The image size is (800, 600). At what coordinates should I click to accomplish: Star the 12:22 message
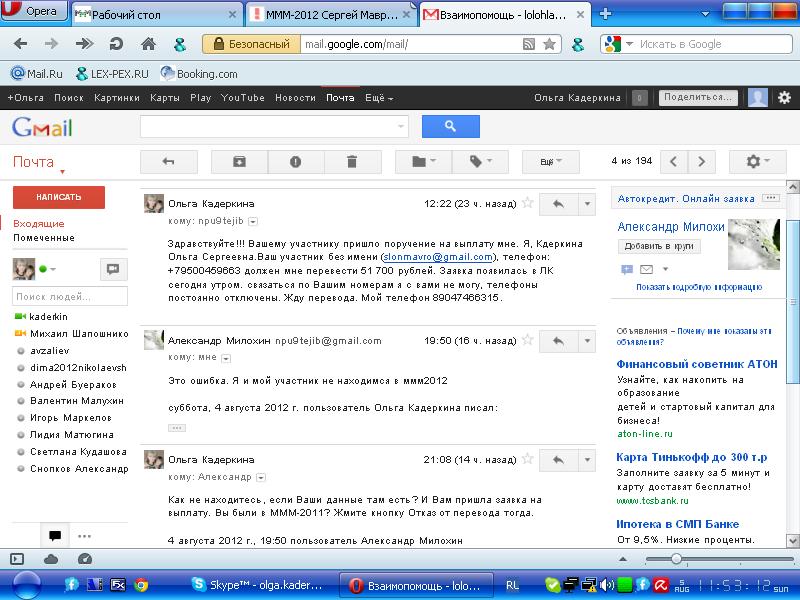(x=528, y=204)
